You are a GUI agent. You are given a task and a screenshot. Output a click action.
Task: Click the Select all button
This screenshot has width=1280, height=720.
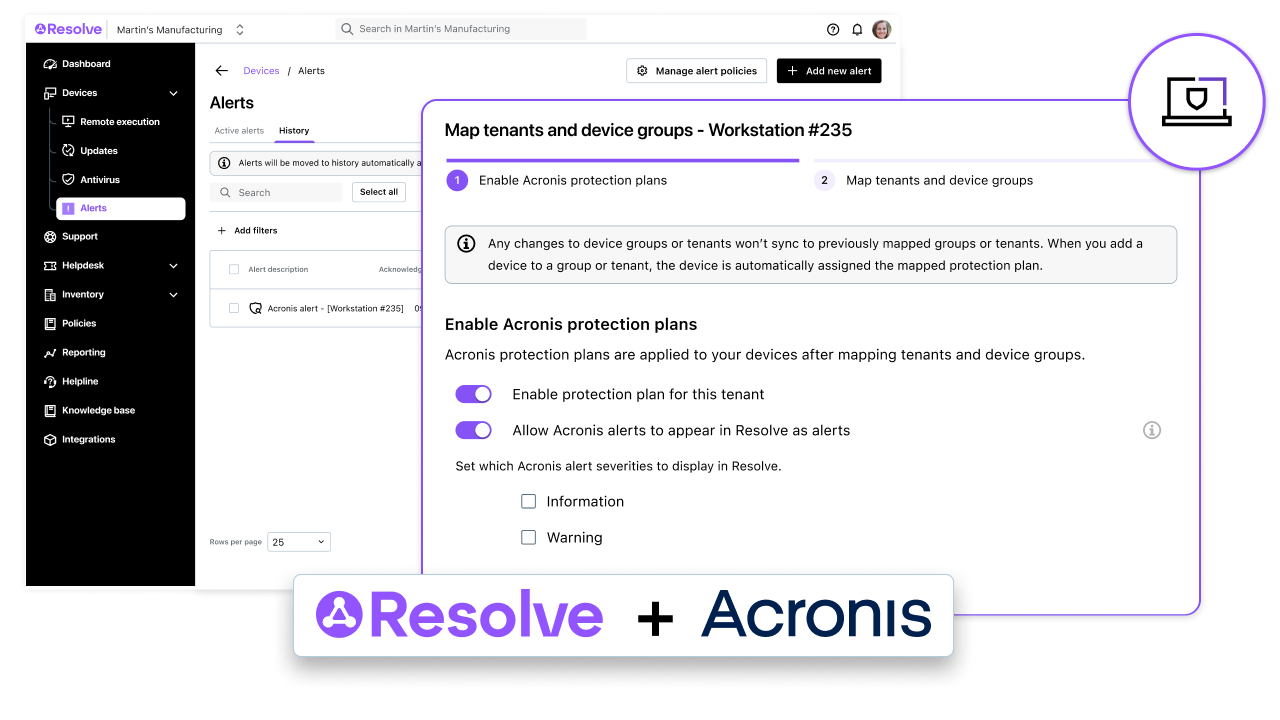[x=379, y=192]
